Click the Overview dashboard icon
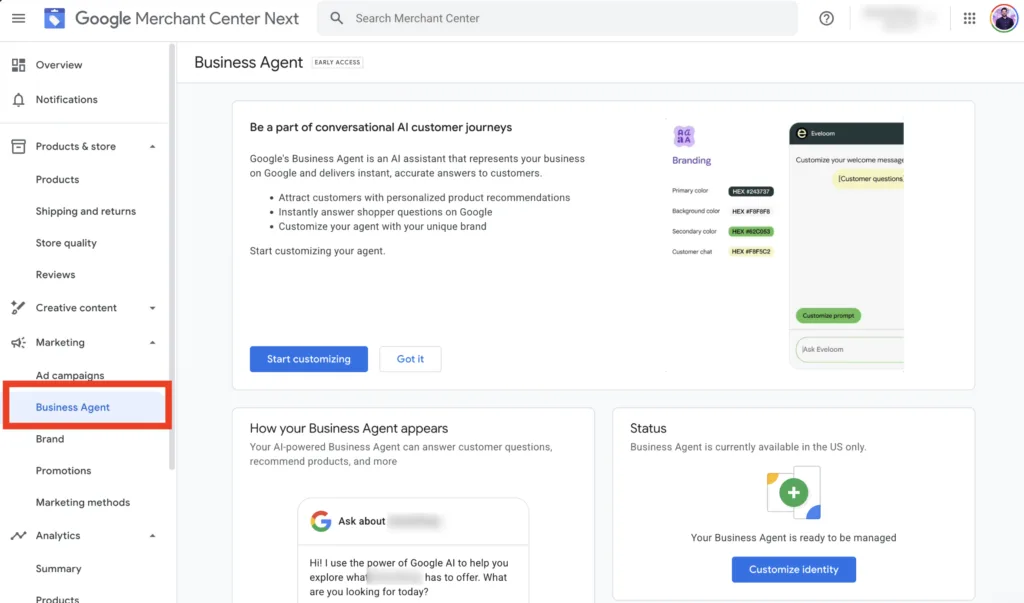 pos(18,65)
